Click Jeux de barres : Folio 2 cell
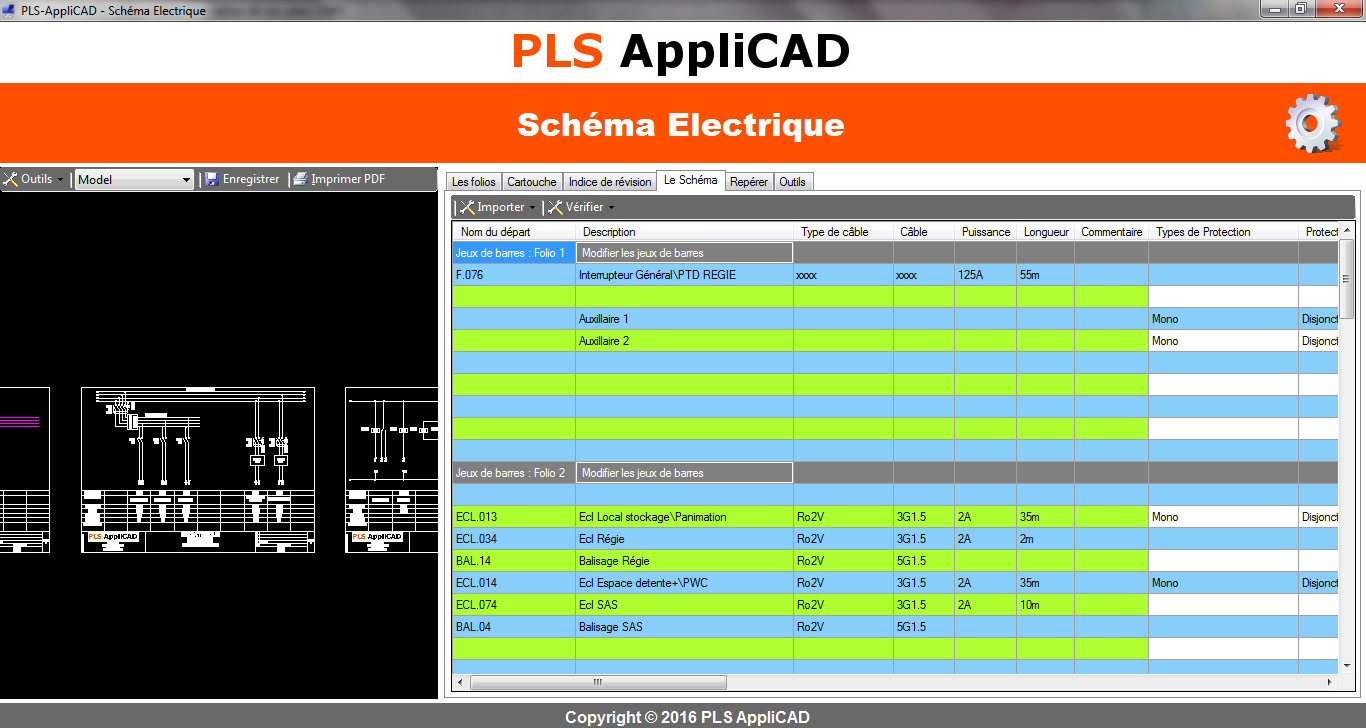The height and width of the screenshot is (728, 1366). click(514, 473)
